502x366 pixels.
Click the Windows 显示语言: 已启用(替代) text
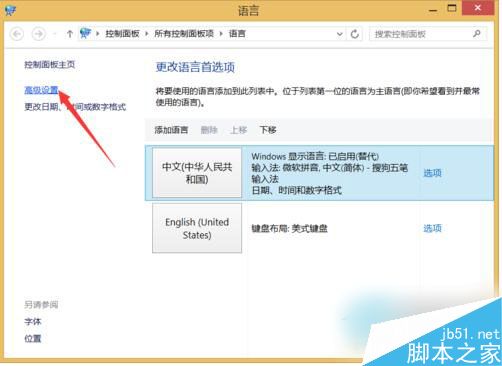tap(315, 156)
